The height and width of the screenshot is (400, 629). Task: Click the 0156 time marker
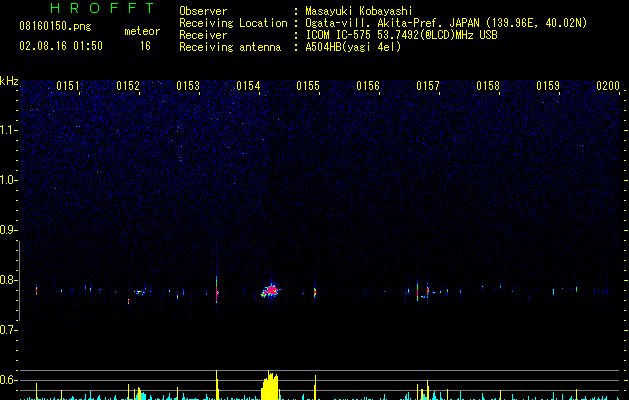click(368, 86)
